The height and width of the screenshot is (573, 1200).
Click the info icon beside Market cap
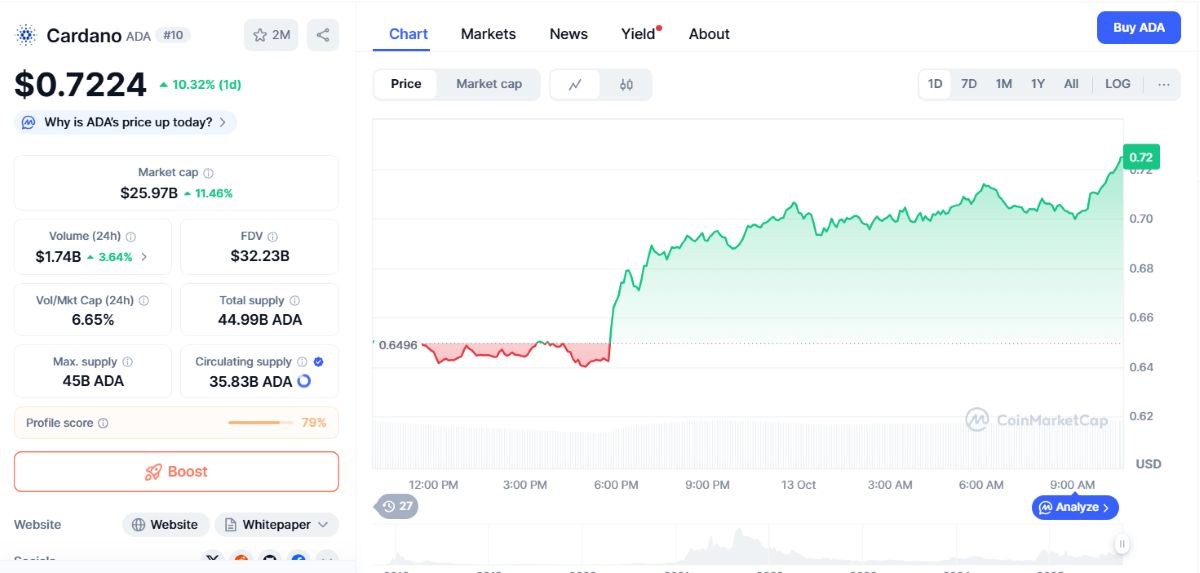coord(208,173)
